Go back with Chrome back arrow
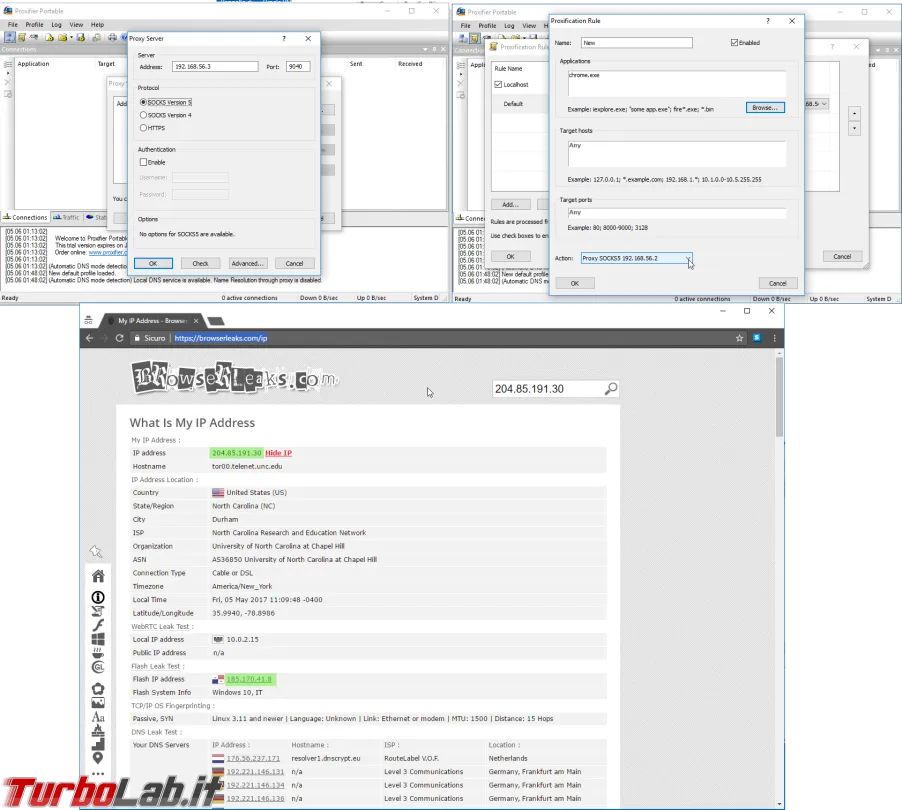 89,338
